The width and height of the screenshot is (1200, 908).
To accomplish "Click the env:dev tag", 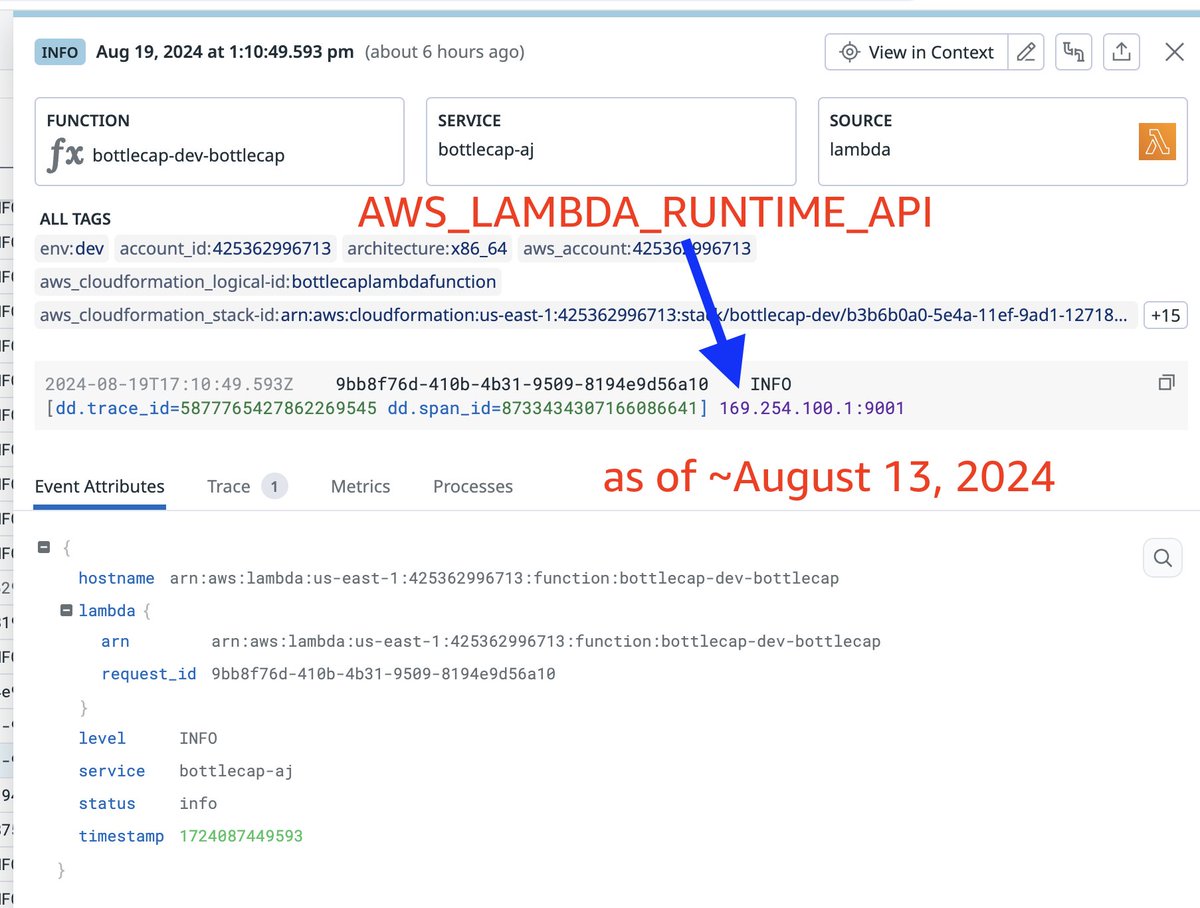I will point(72,249).
